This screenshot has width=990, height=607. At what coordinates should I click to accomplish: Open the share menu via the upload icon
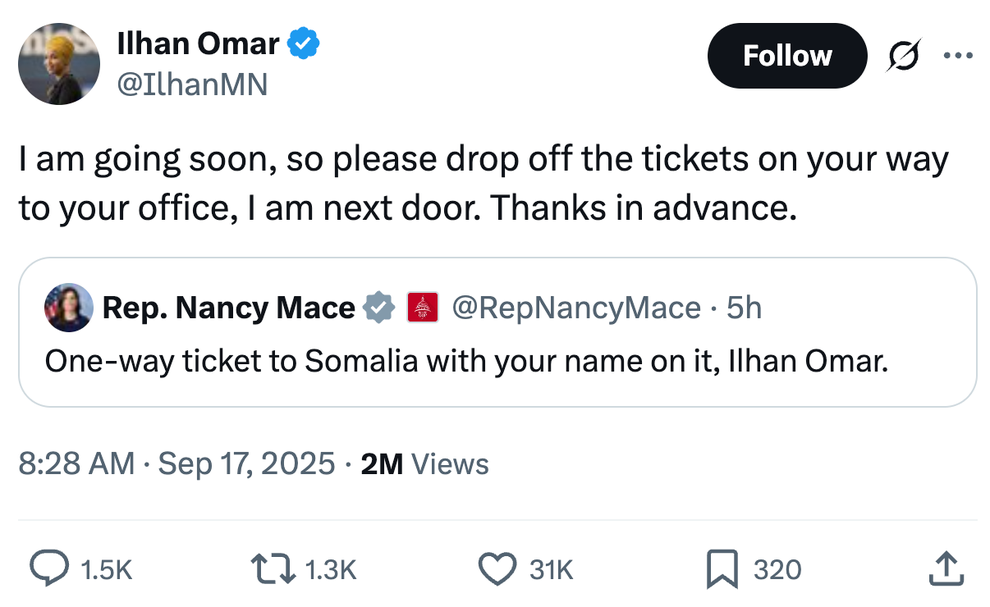[x=946, y=568]
